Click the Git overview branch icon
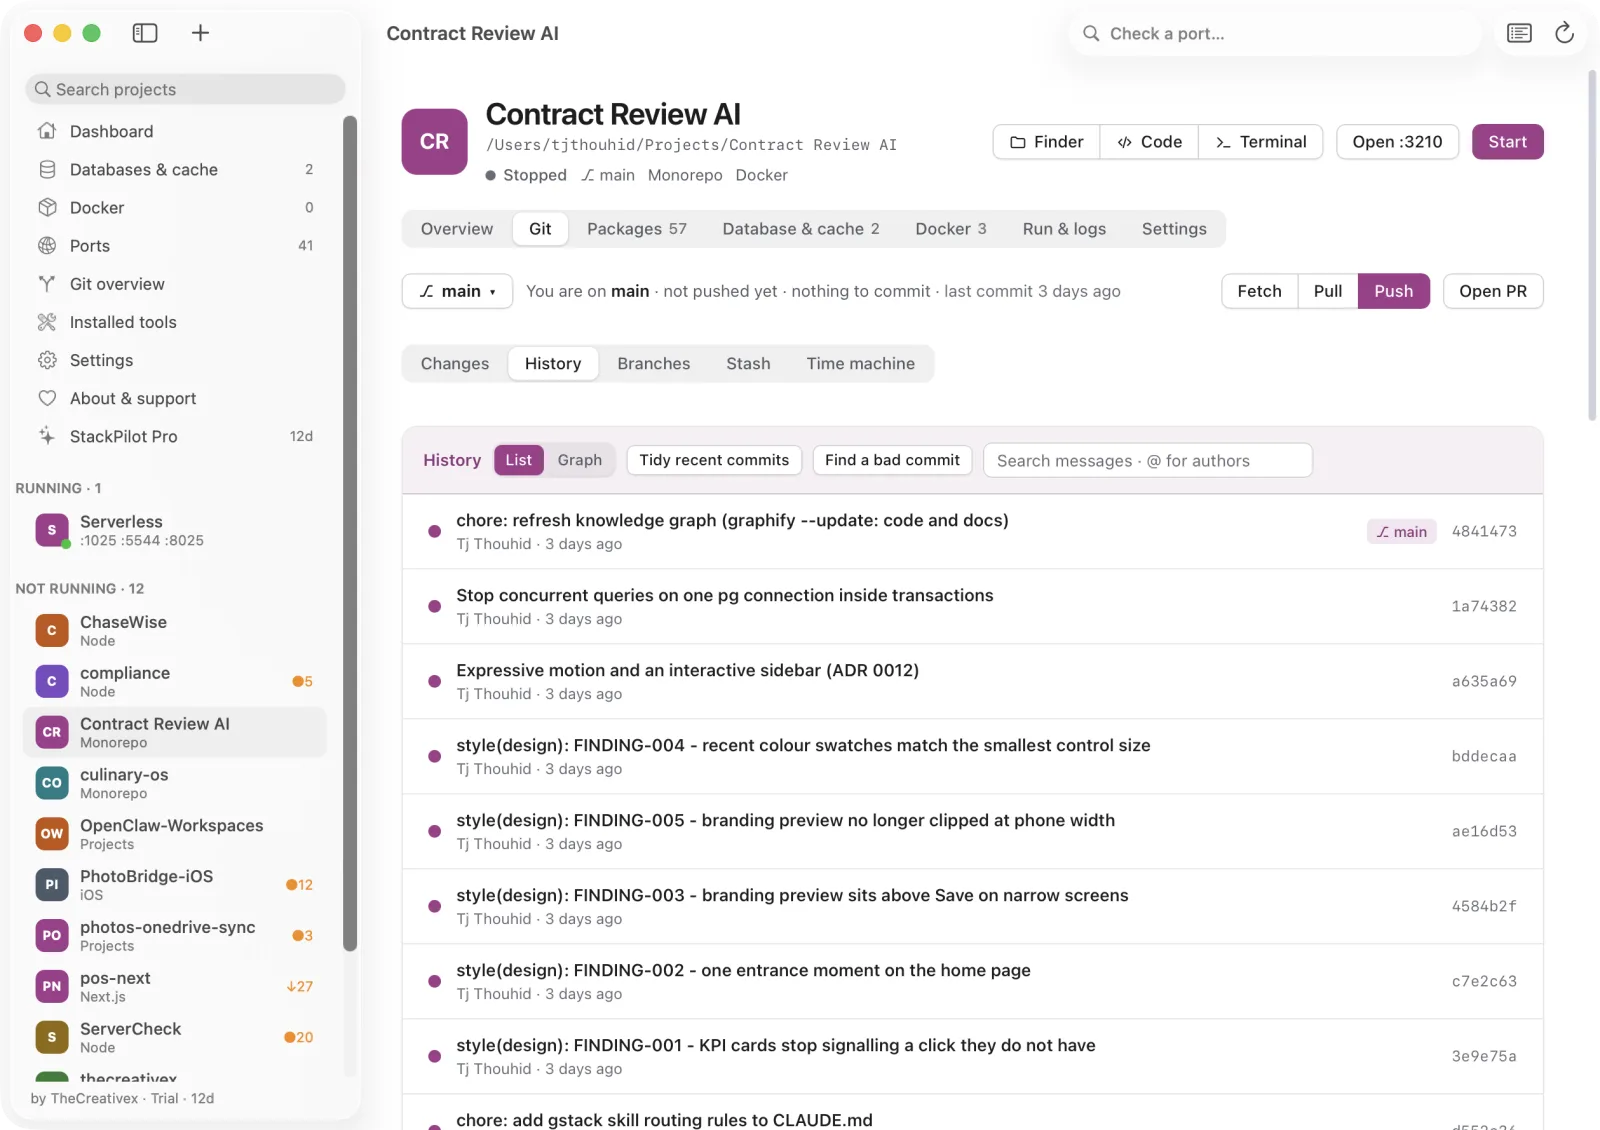The width and height of the screenshot is (1600, 1130). [47, 283]
